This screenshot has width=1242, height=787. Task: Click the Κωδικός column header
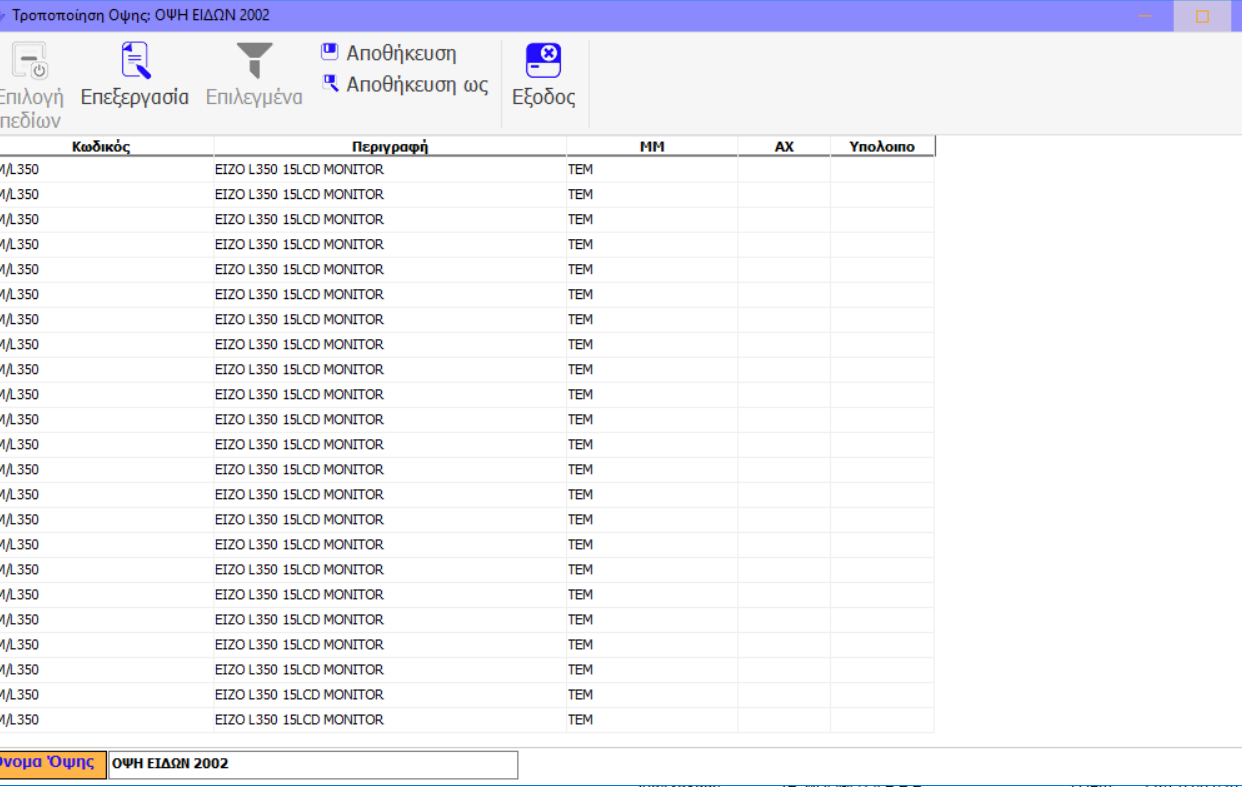click(x=101, y=147)
